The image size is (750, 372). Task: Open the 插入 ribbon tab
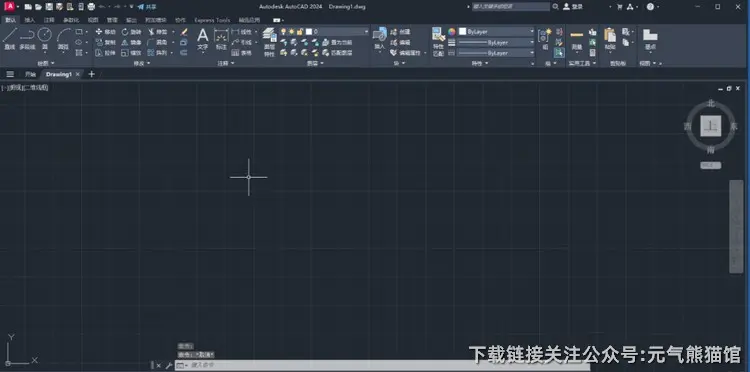[x=30, y=20]
